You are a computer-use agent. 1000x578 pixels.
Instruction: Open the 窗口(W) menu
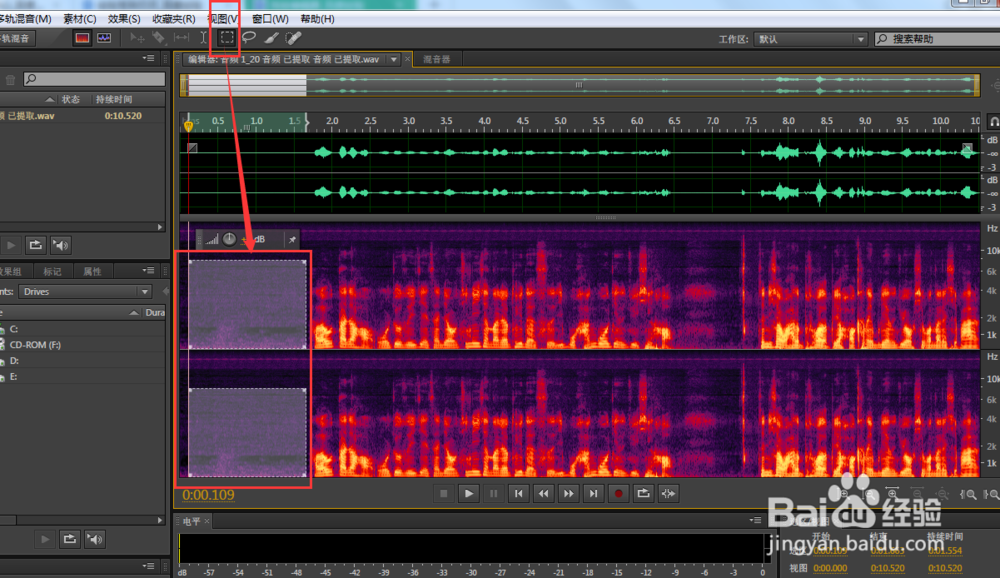coord(270,19)
